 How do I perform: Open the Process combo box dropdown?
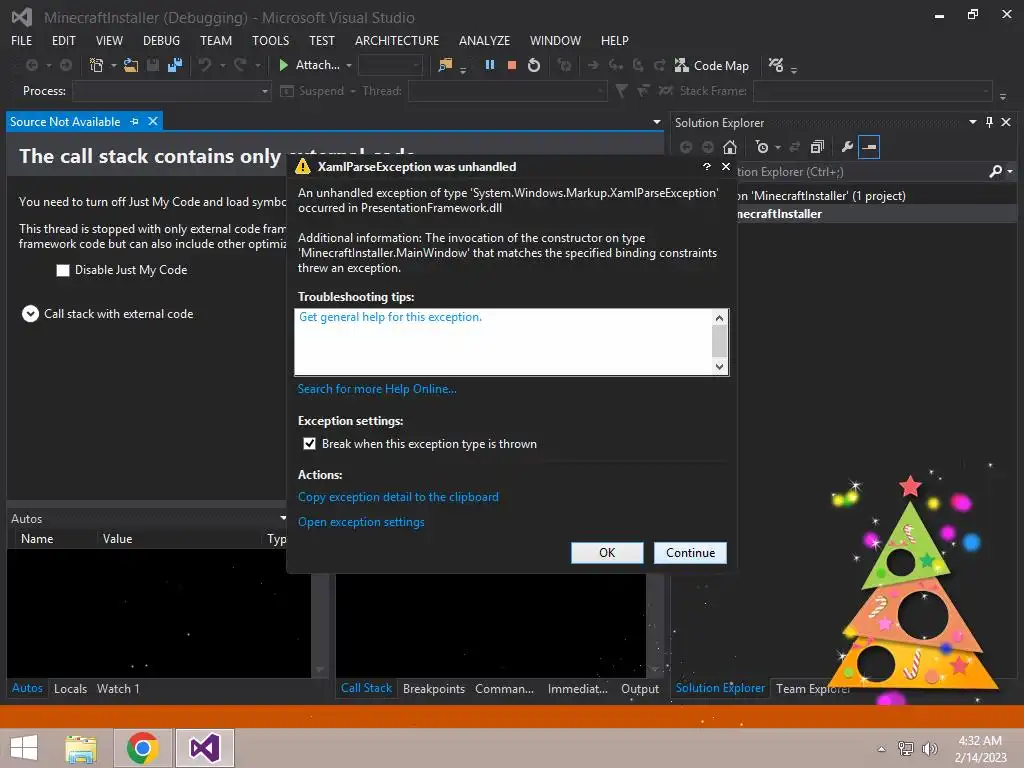(264, 91)
